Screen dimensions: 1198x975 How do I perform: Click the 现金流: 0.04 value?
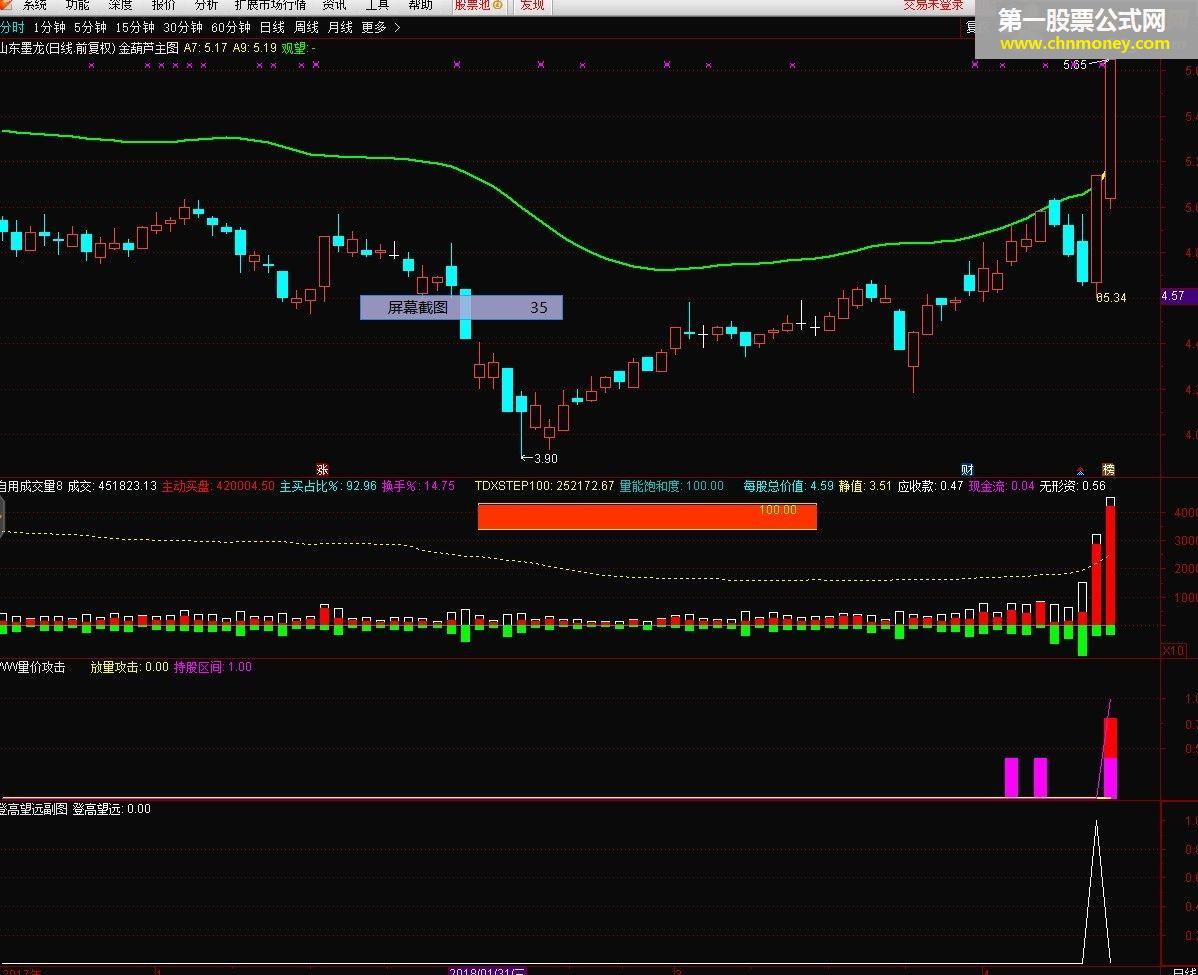1002,486
